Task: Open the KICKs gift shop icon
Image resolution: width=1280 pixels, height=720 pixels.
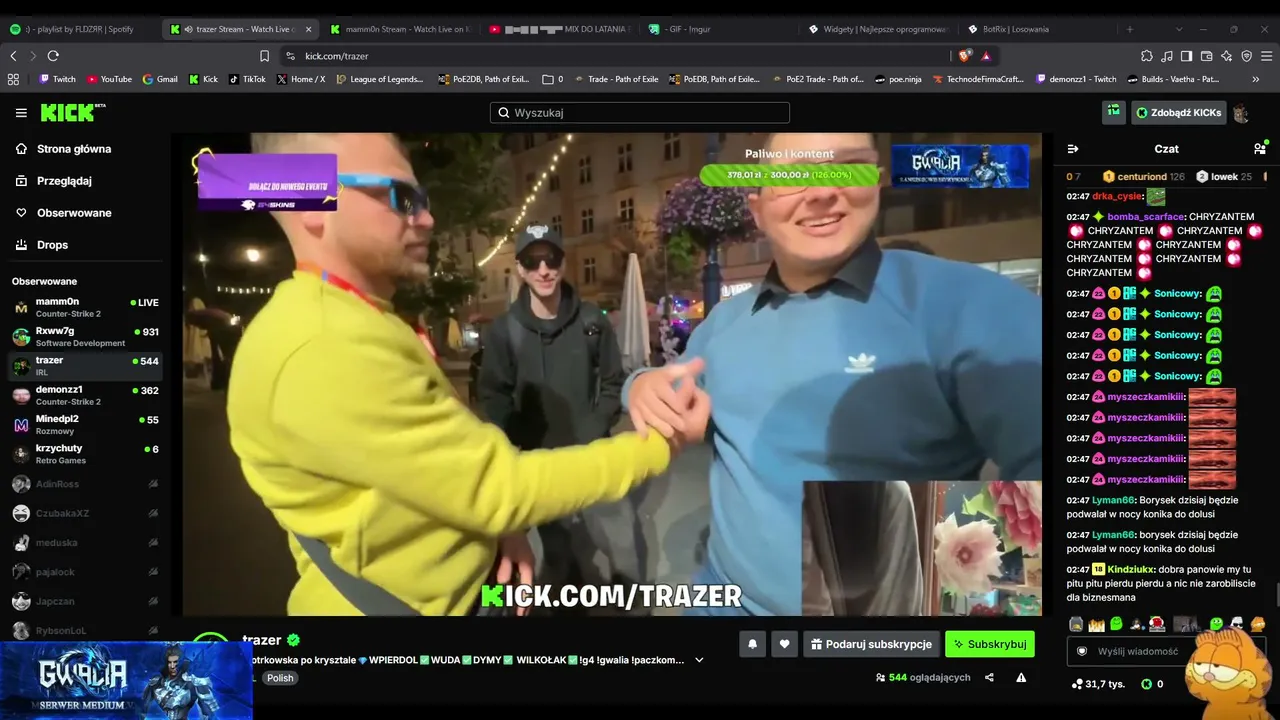Action: (1113, 113)
